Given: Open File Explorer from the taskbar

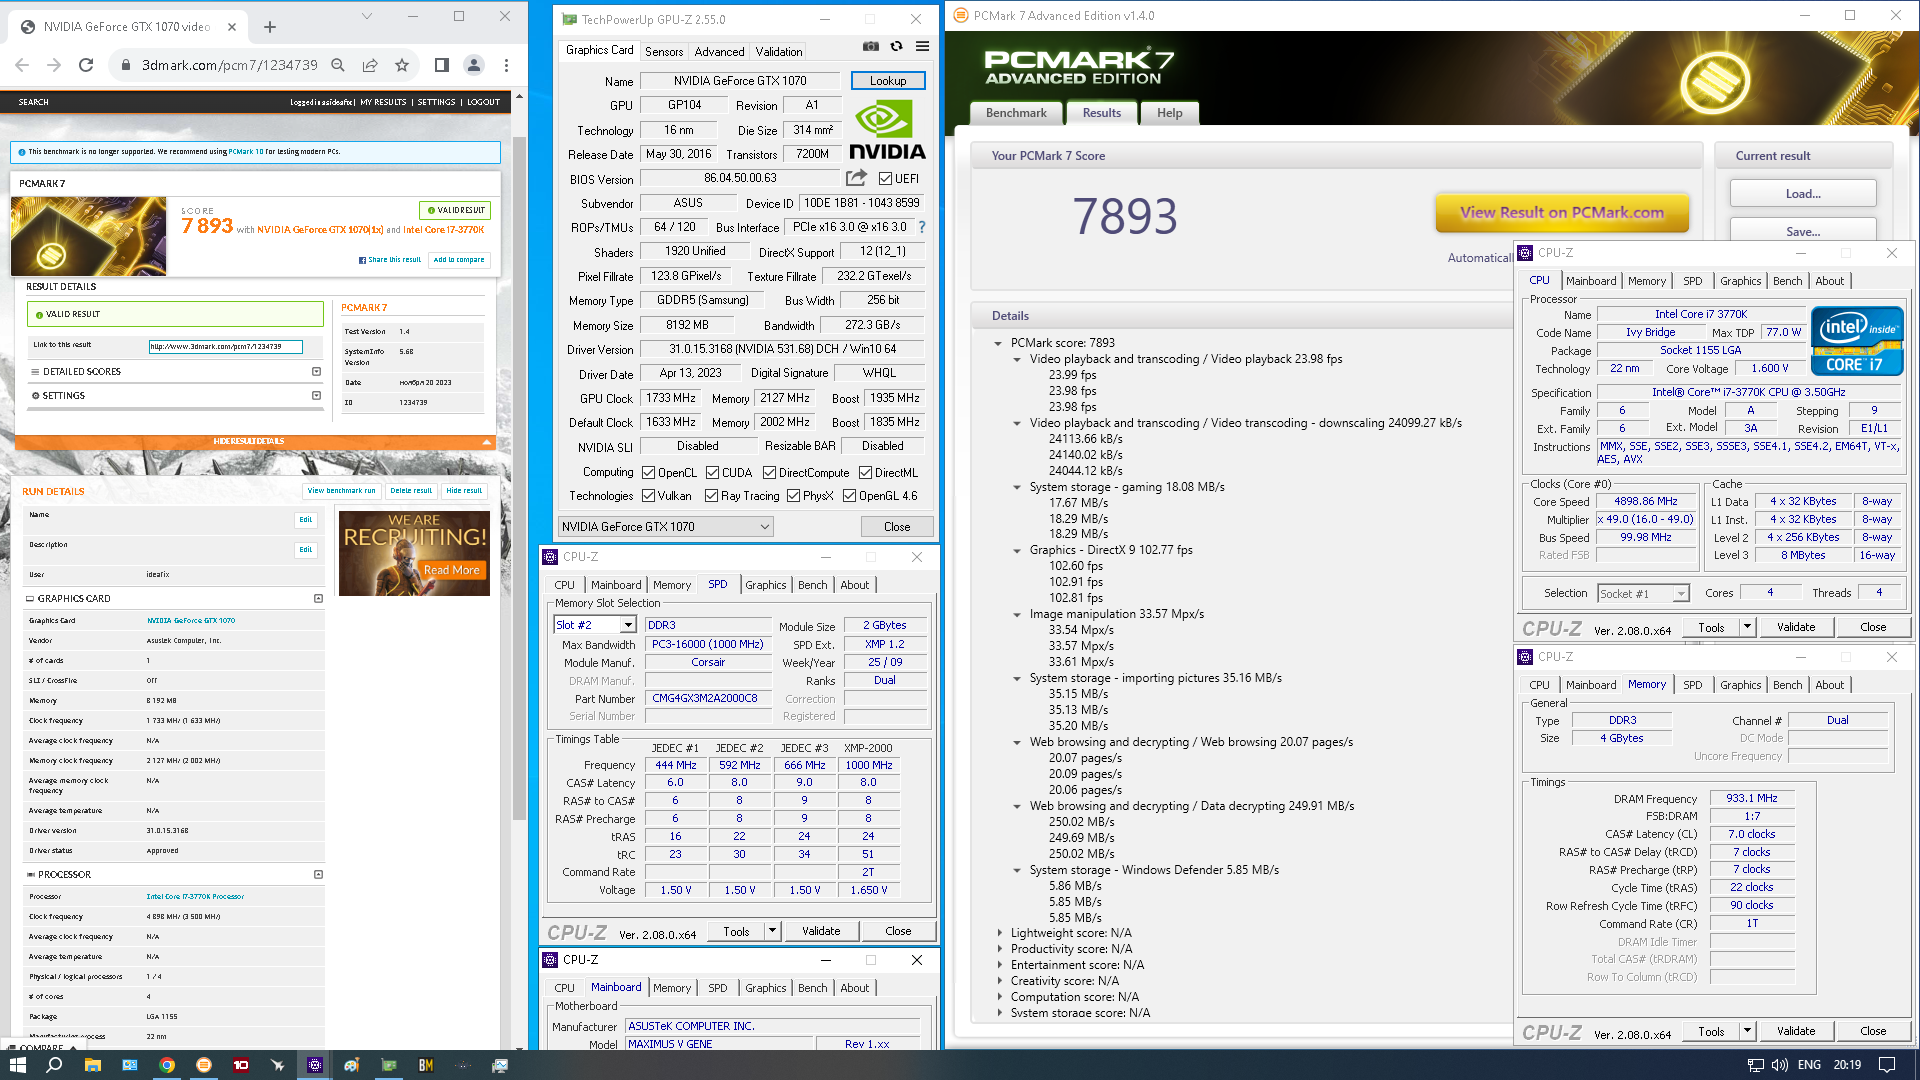Looking at the screenshot, I should [92, 1065].
